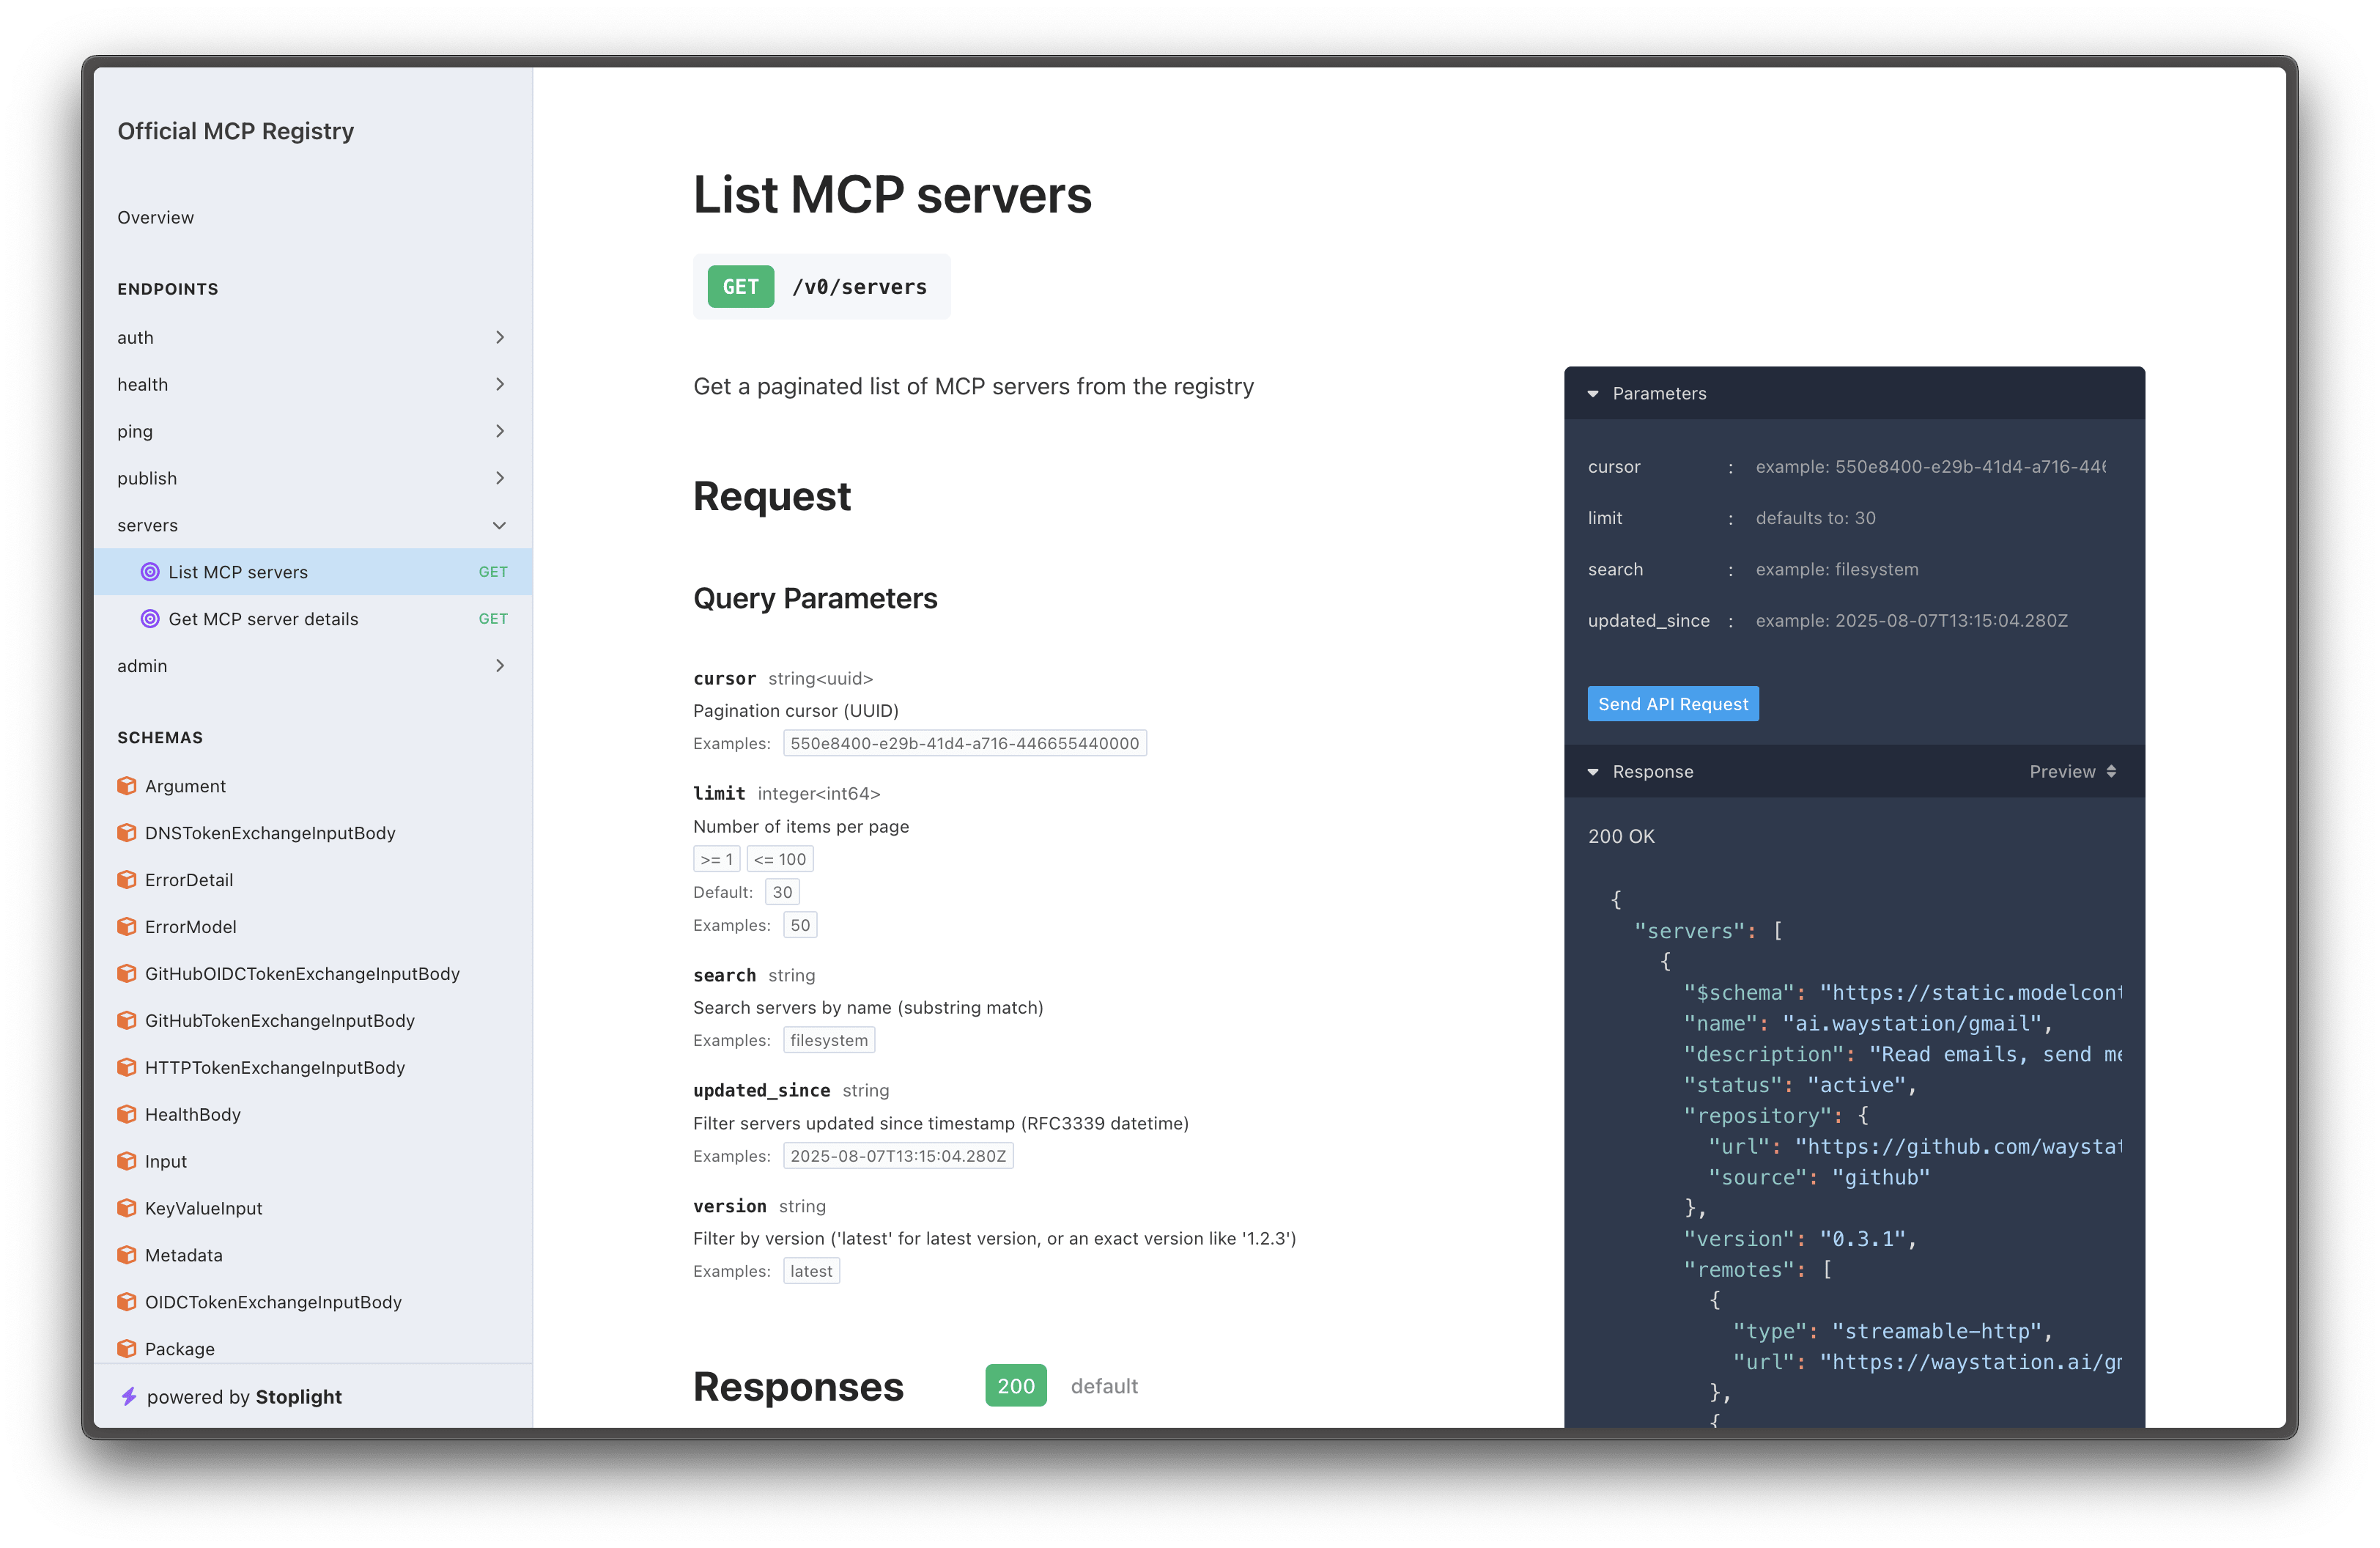This screenshot has width=2380, height=1548.
Task: Click the 200 OK response status text
Action: (1621, 836)
